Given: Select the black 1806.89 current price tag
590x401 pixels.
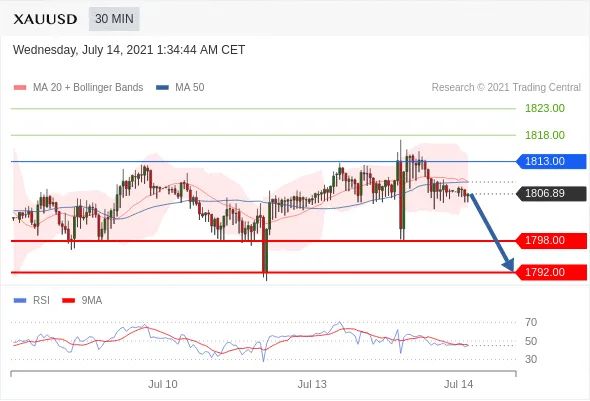Looking at the screenshot, I should click(551, 193).
